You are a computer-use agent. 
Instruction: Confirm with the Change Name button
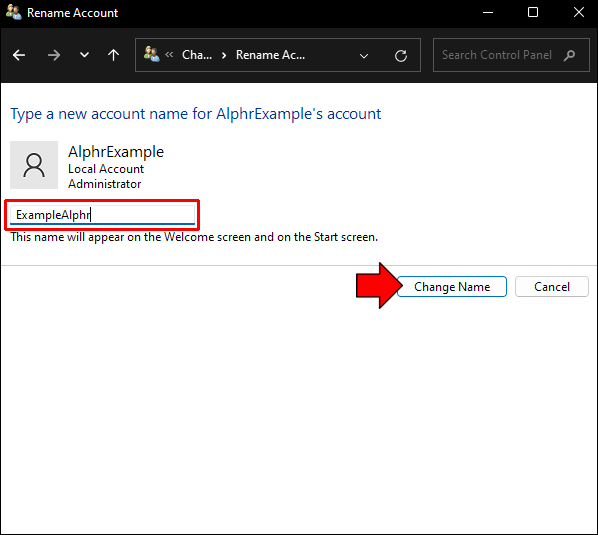(x=452, y=286)
